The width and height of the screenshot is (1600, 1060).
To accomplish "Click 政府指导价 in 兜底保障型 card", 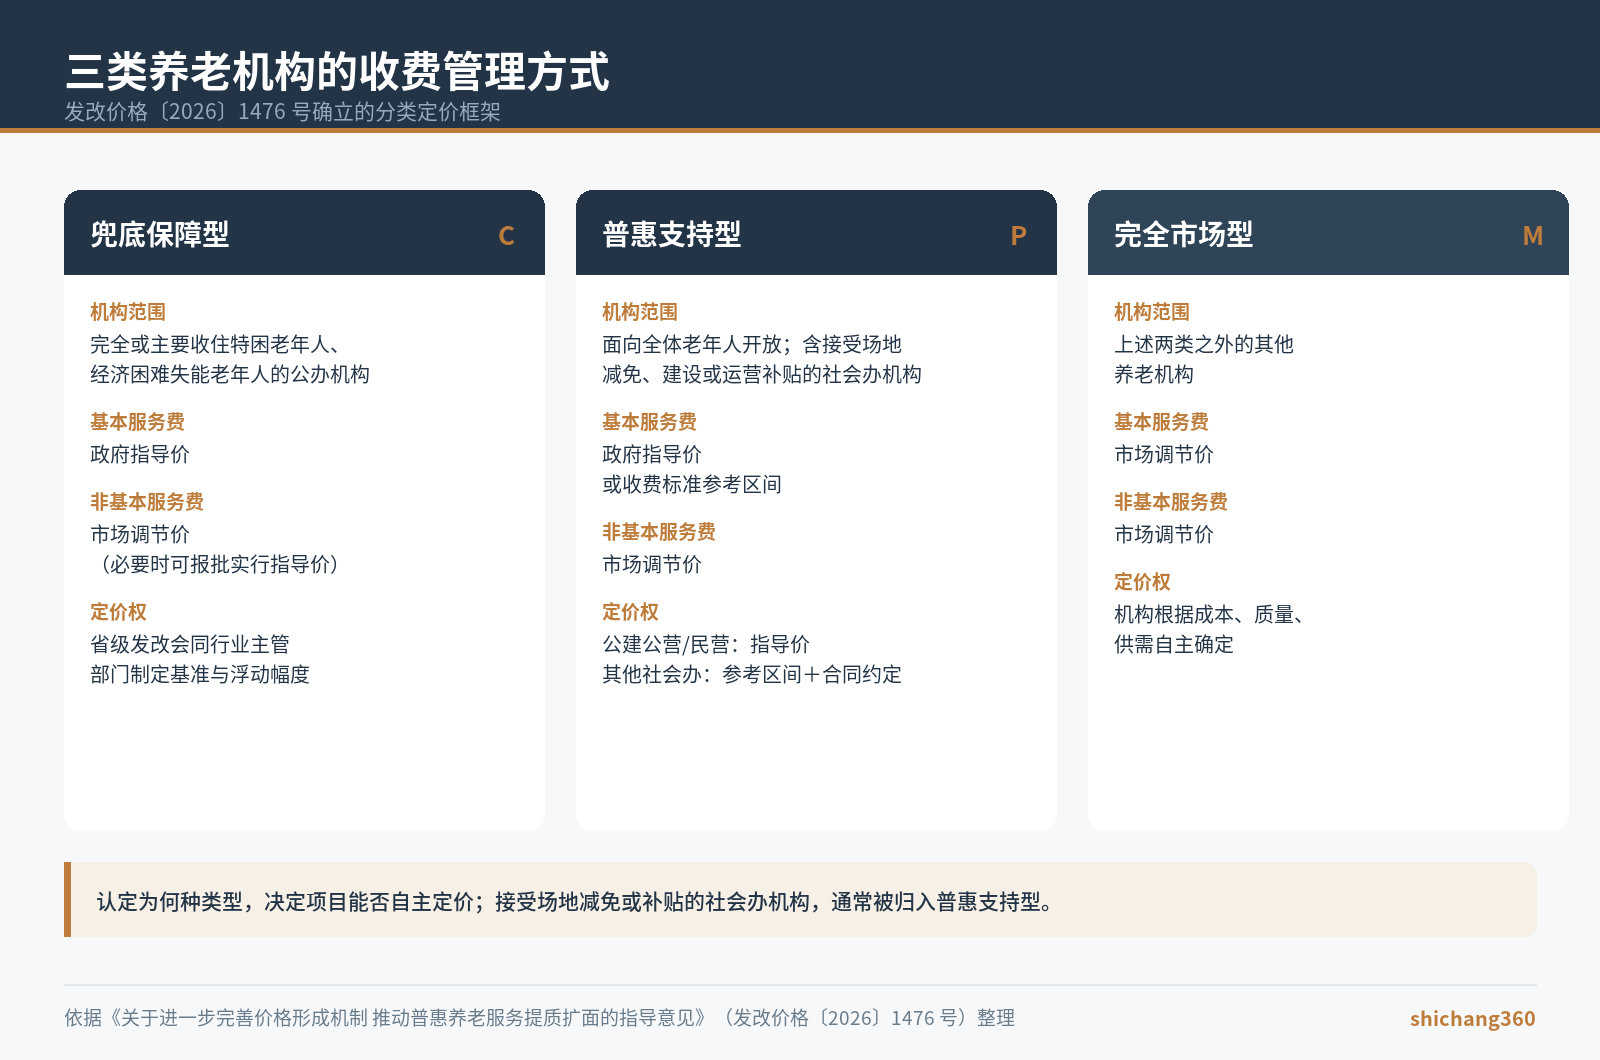I will [x=140, y=454].
